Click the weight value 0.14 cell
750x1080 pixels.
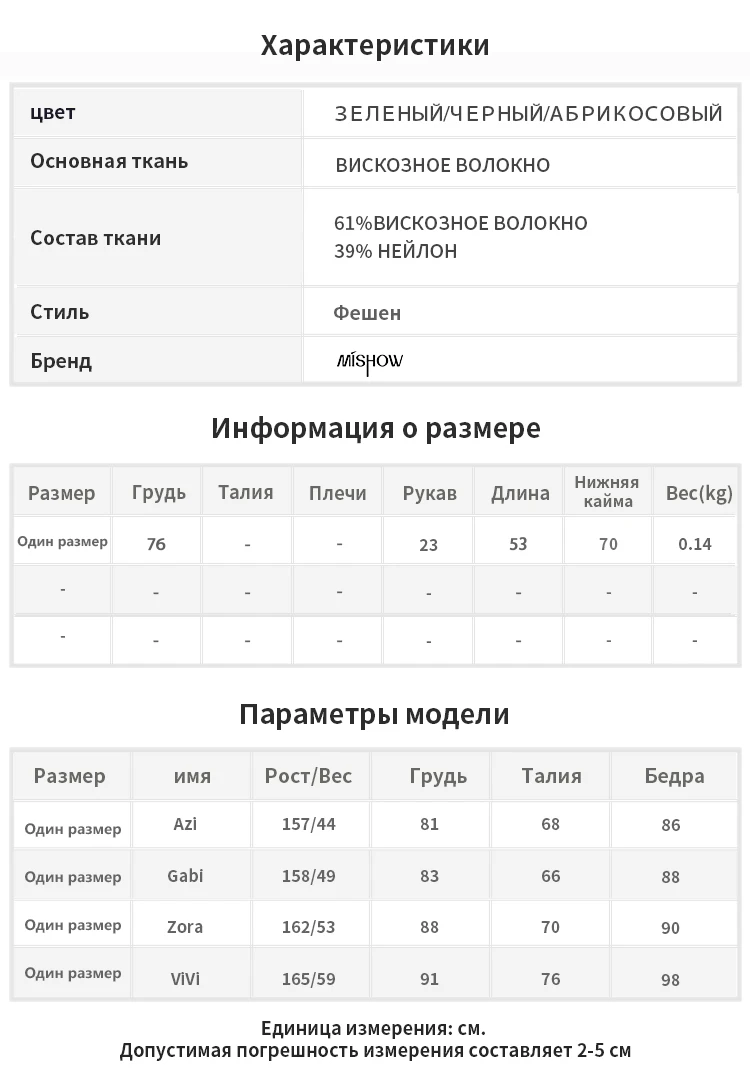pyautogui.click(x=695, y=544)
